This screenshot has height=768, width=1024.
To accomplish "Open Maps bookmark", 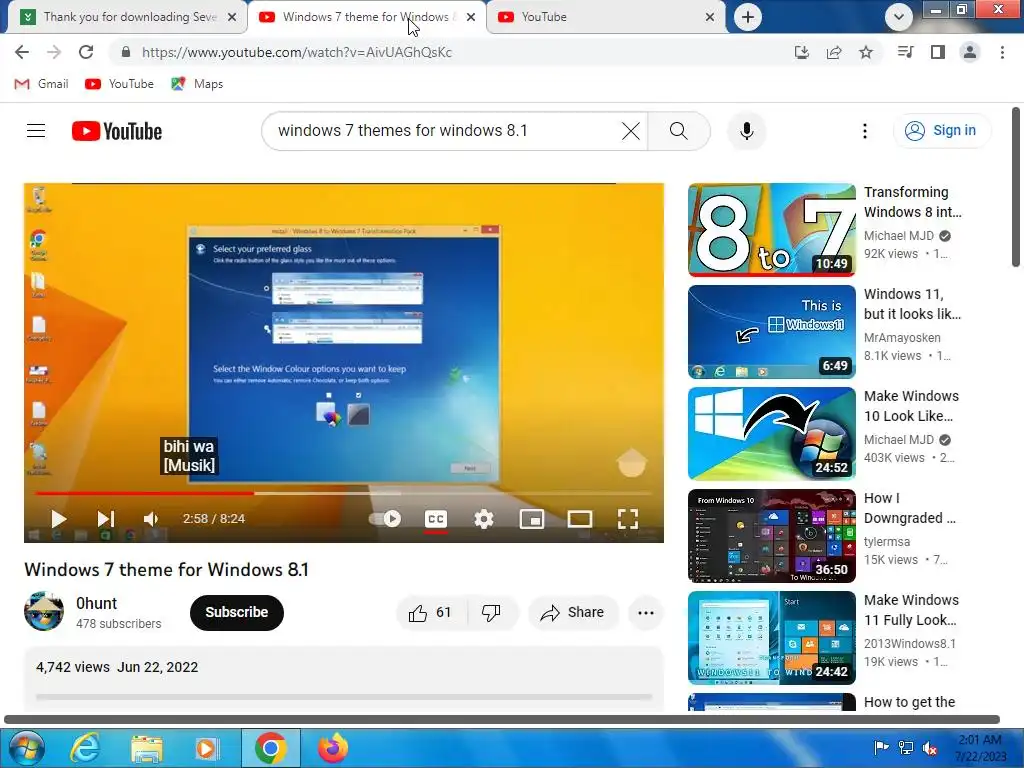I will tap(197, 84).
